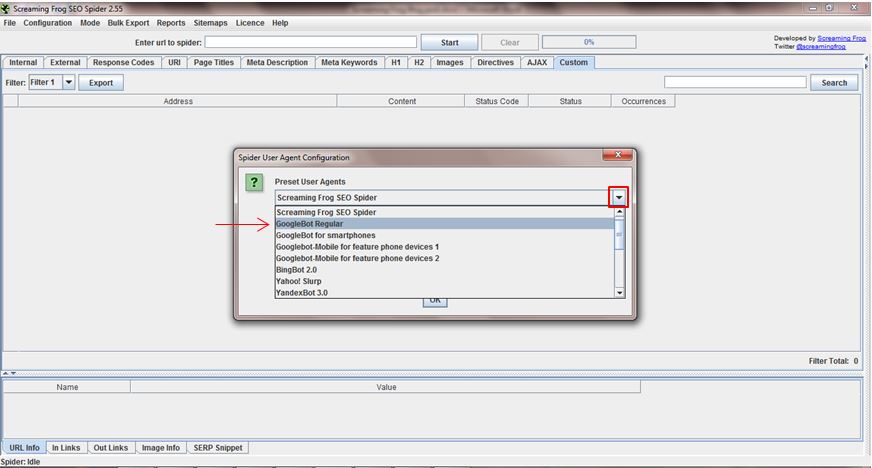Switch to the SERP Snippet tab
The width and height of the screenshot is (872, 468).
218,447
